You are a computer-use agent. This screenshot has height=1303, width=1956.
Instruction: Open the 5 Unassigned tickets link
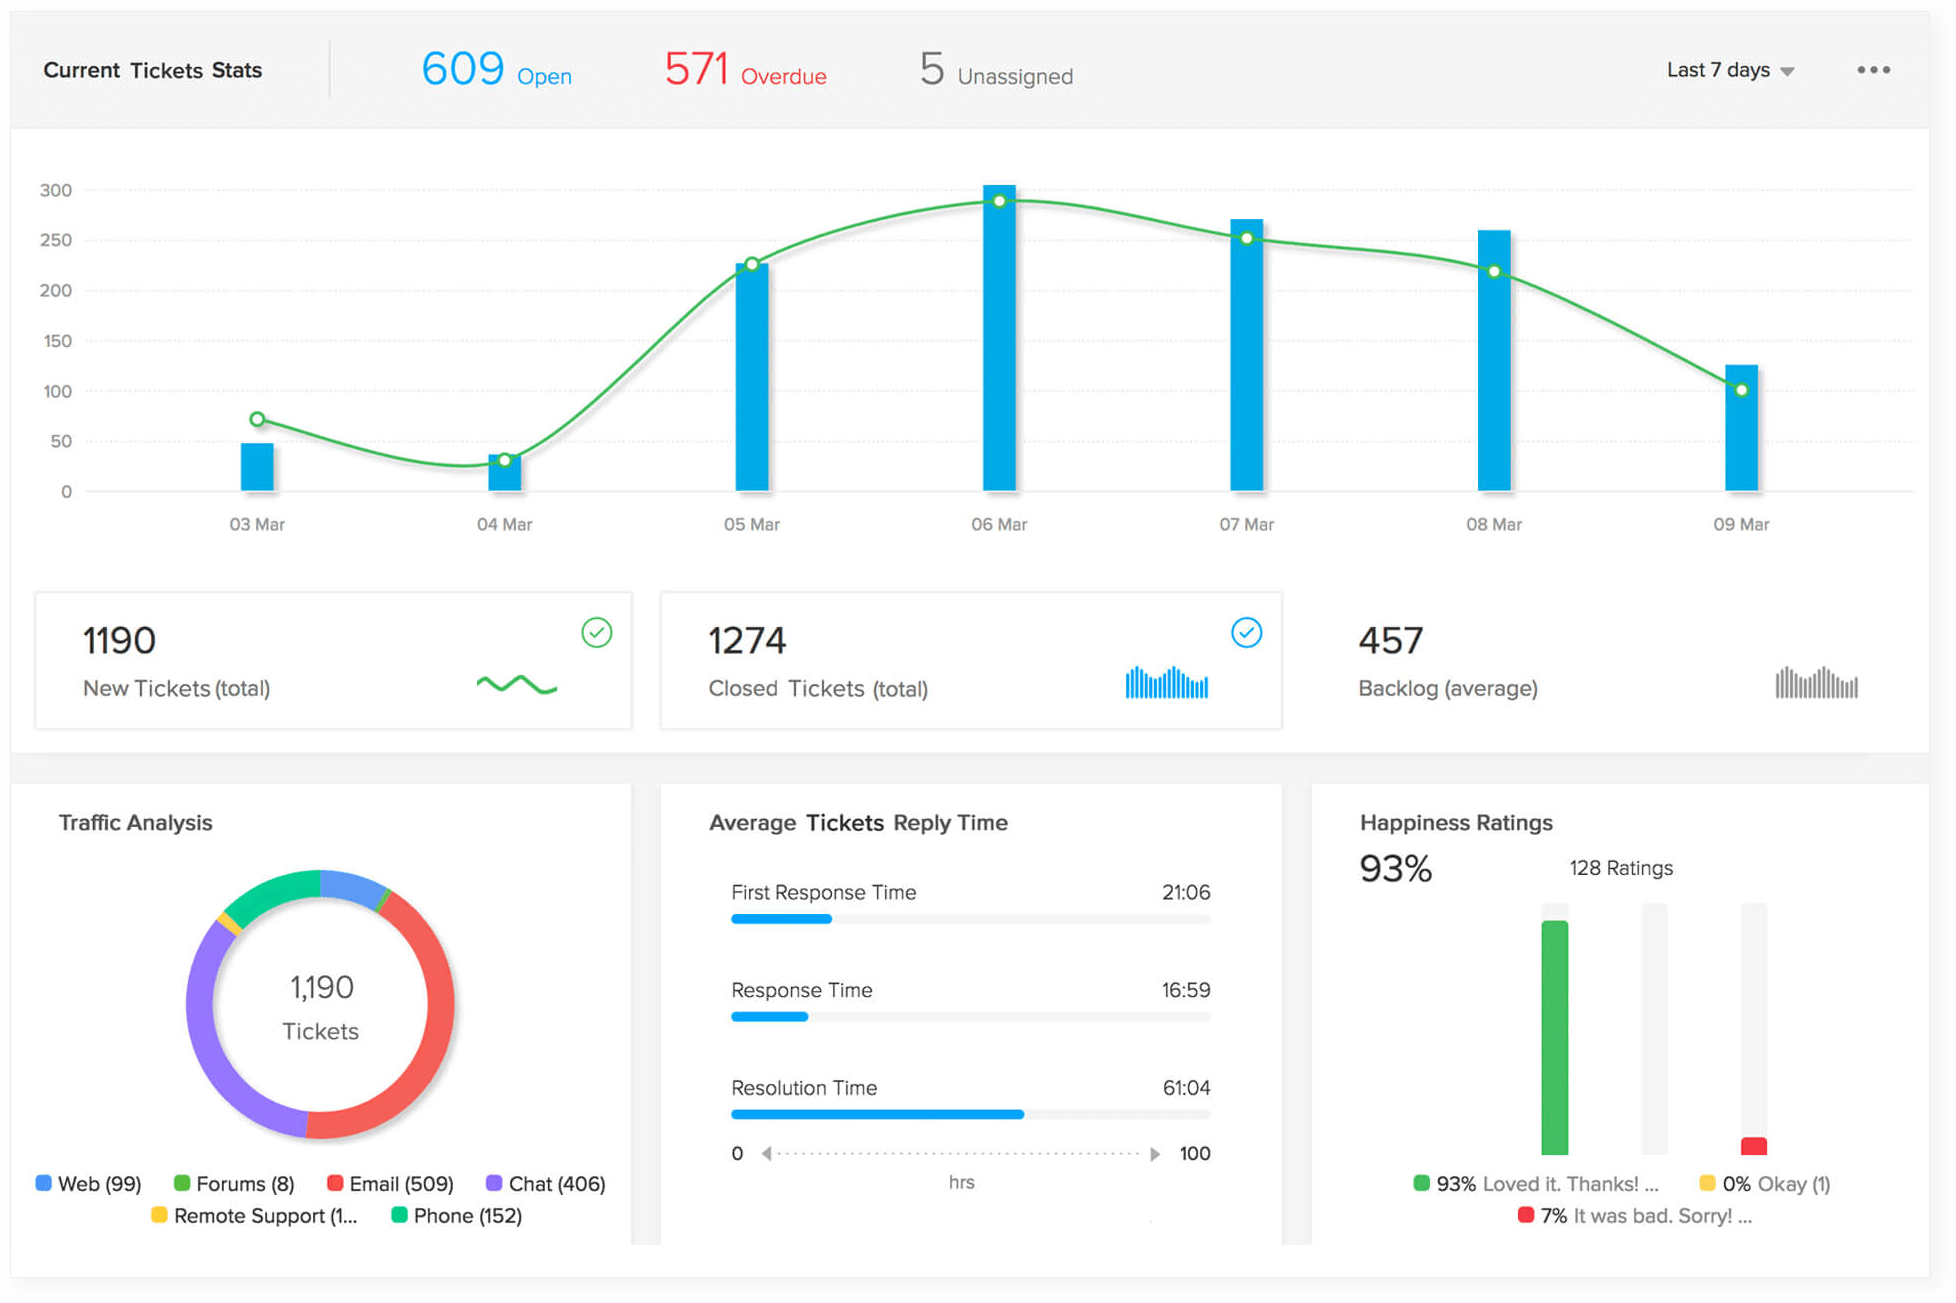pos(996,72)
